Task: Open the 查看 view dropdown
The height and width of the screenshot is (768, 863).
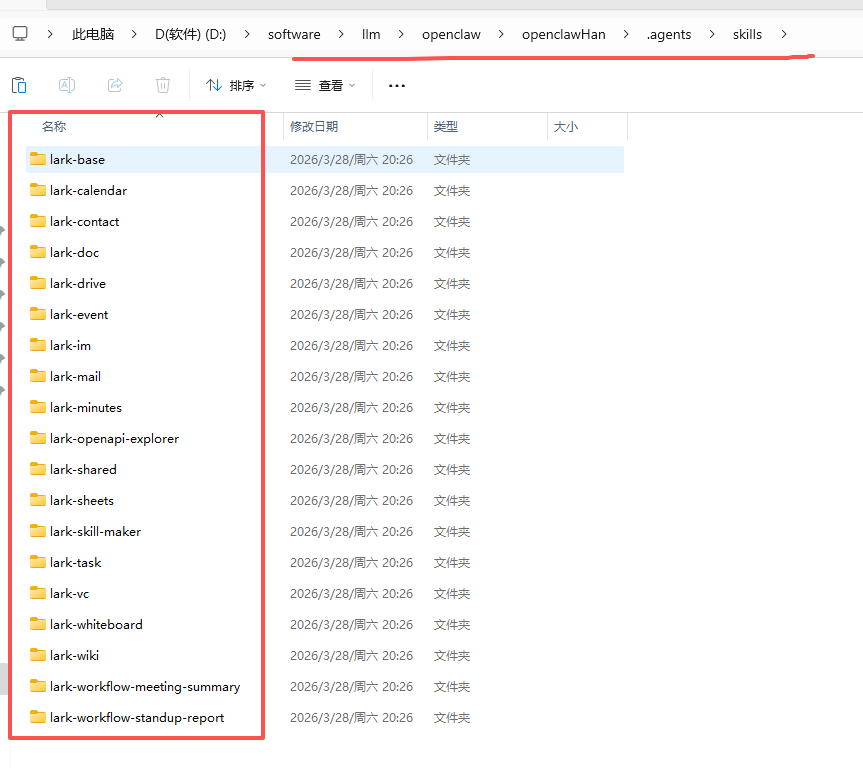Action: pos(324,86)
